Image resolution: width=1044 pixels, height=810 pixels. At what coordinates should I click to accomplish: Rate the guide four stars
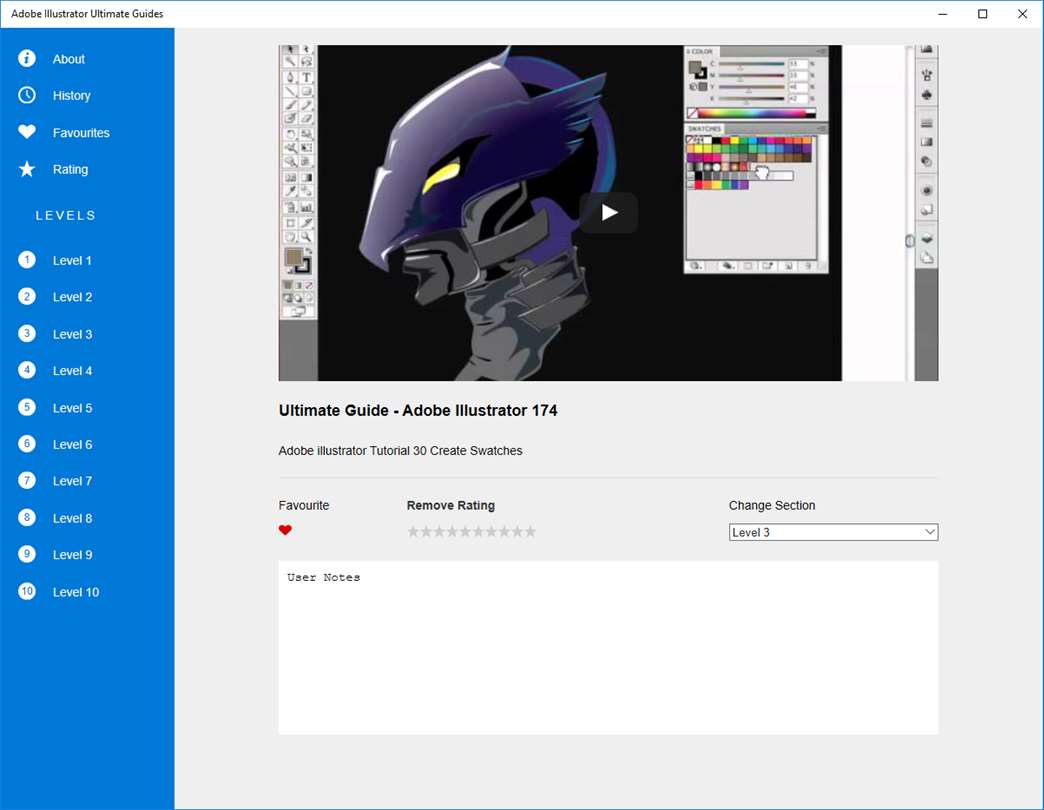[x=452, y=531]
